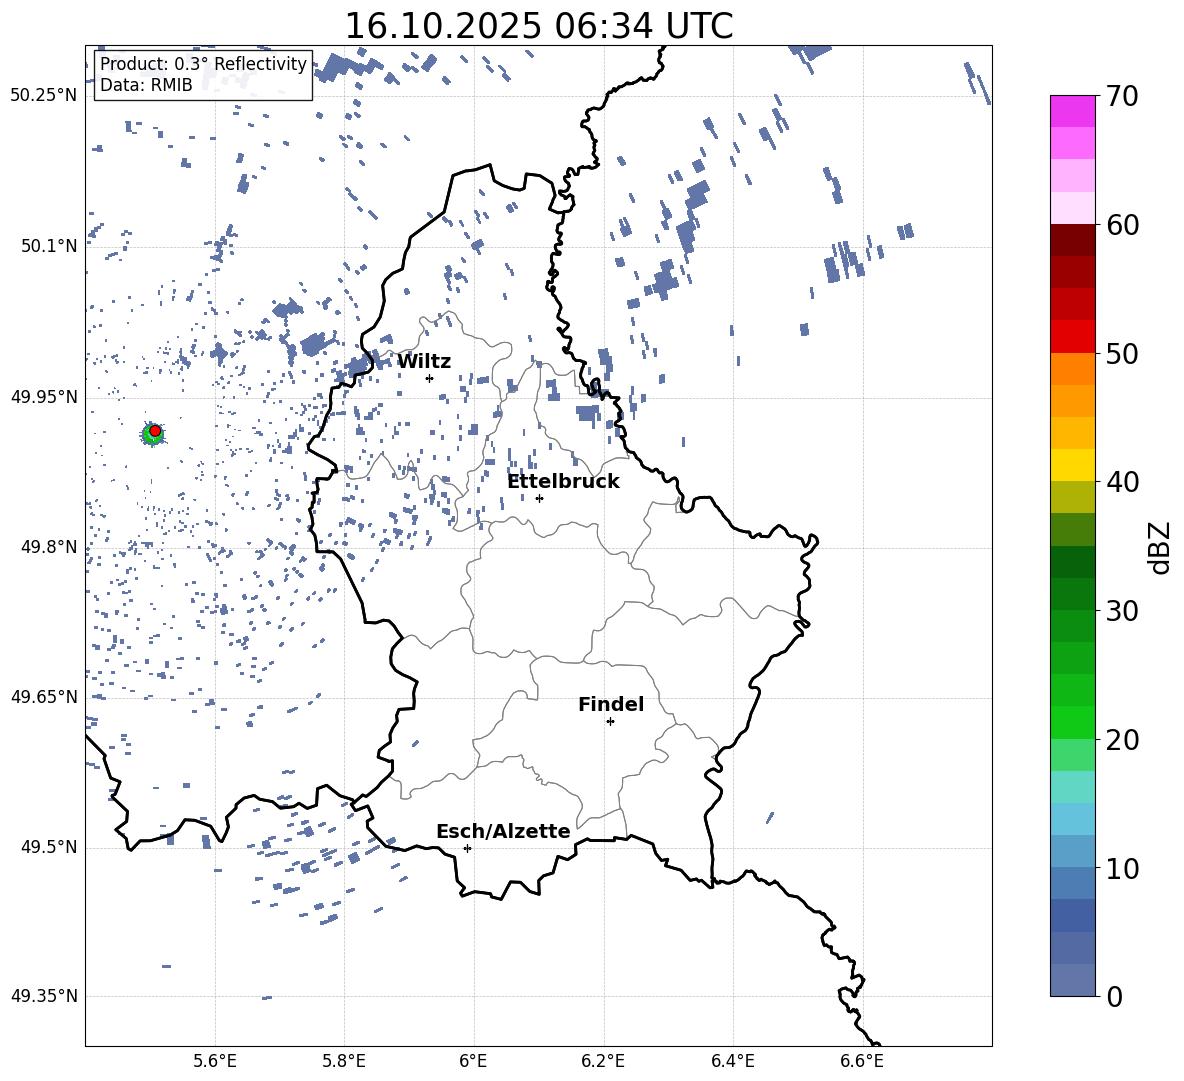This screenshot has height=1081, width=1184.
Task: Click the title text 16.10.2025 06:34 UTC
Action: pos(538,26)
